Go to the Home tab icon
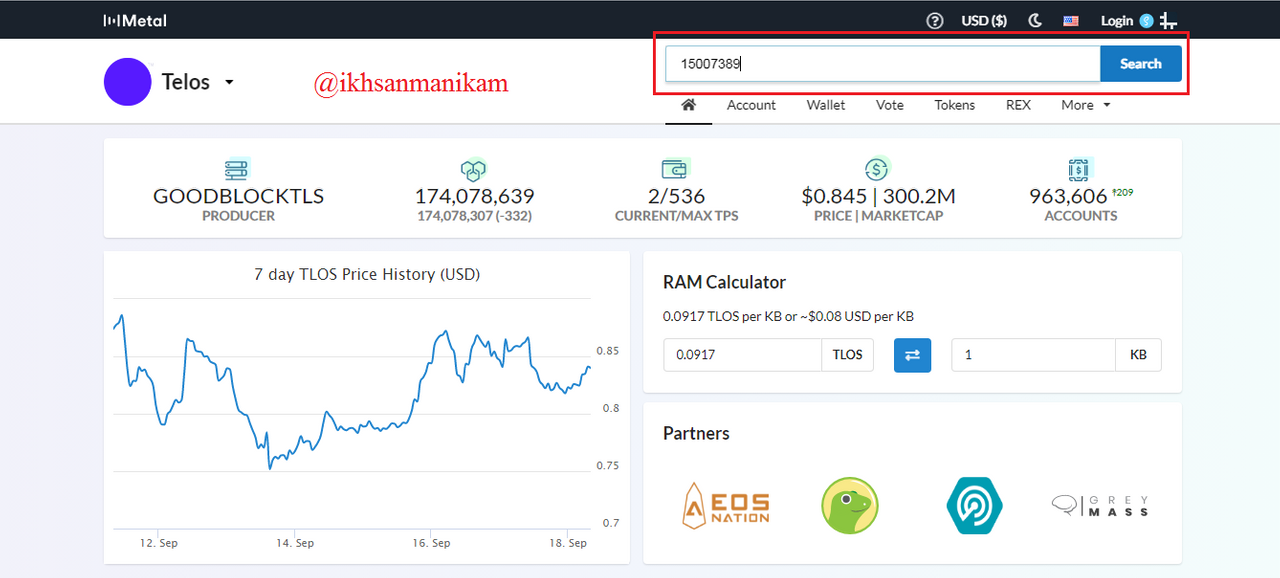The image size is (1280, 578). coord(688,105)
